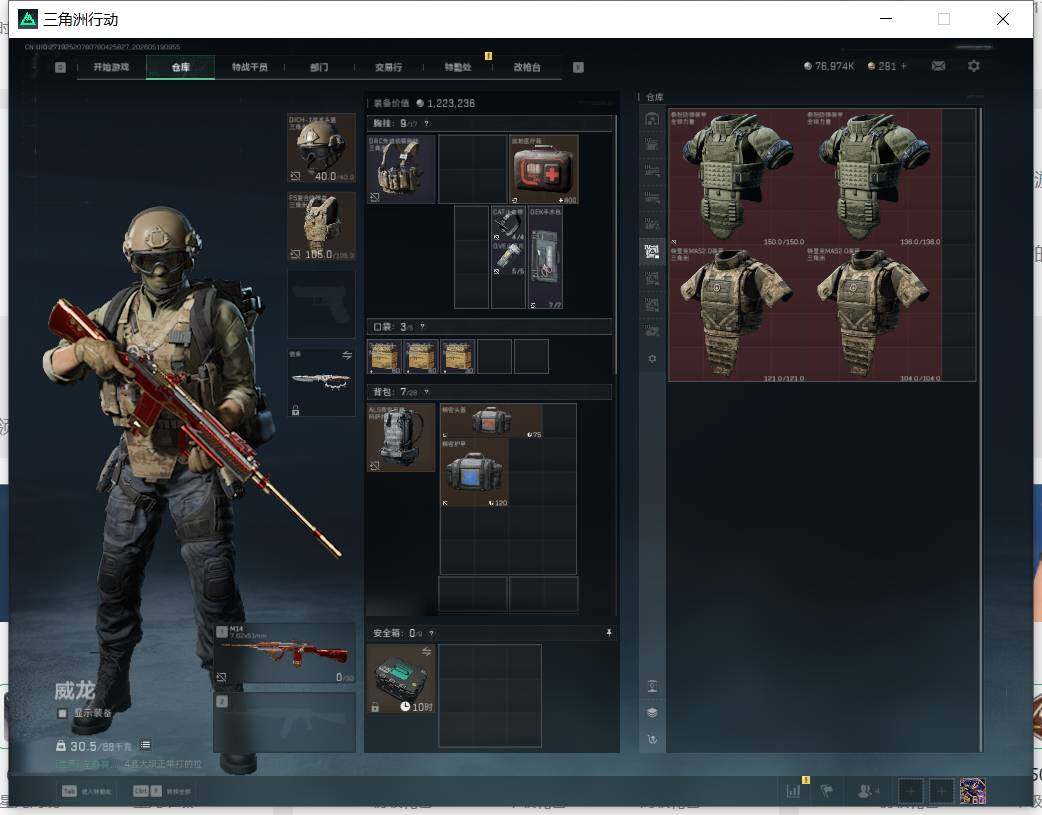Select the OVE injector item 5/5
Screen dimensions: 1042x815
[x=508, y=259]
